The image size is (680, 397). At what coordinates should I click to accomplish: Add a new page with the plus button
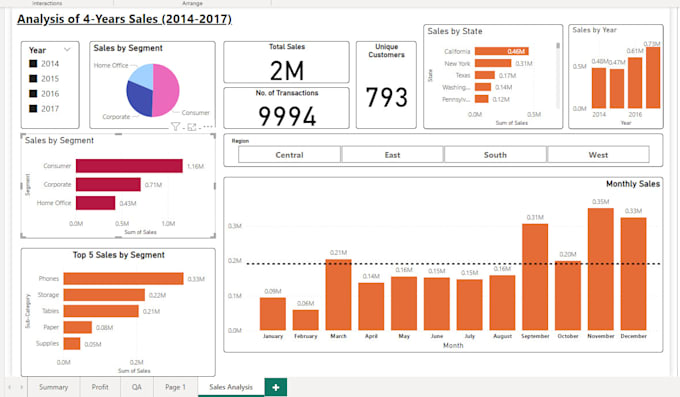(x=275, y=387)
